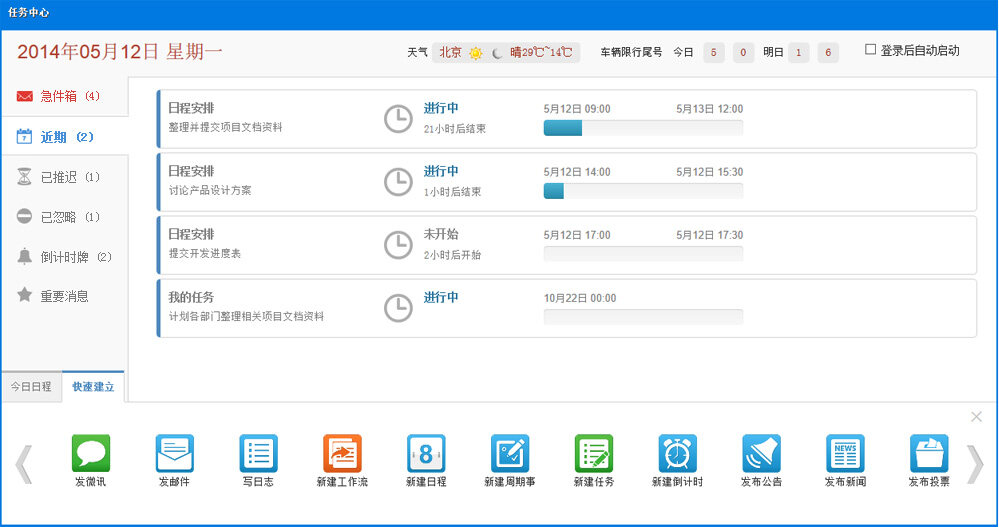This screenshot has height=527, width=999.
Task: Click the 发布投票 ballot box icon
Action: (929, 454)
